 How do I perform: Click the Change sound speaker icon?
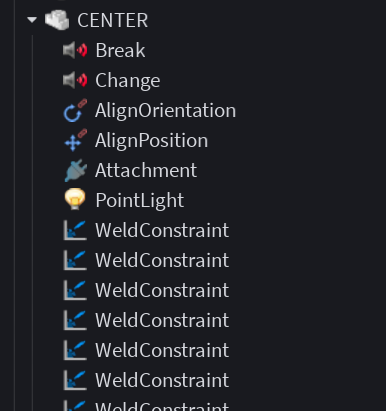pyautogui.click(x=75, y=80)
